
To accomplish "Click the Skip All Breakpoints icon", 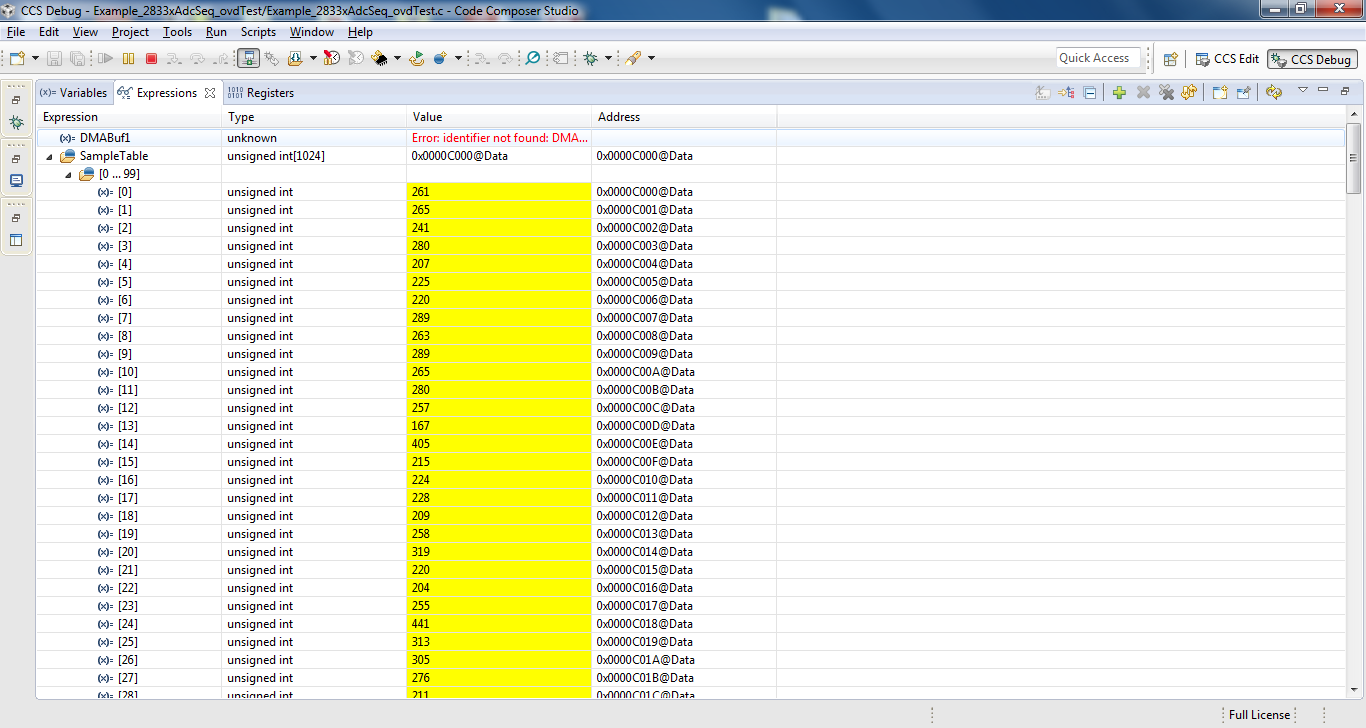I will point(533,59).
